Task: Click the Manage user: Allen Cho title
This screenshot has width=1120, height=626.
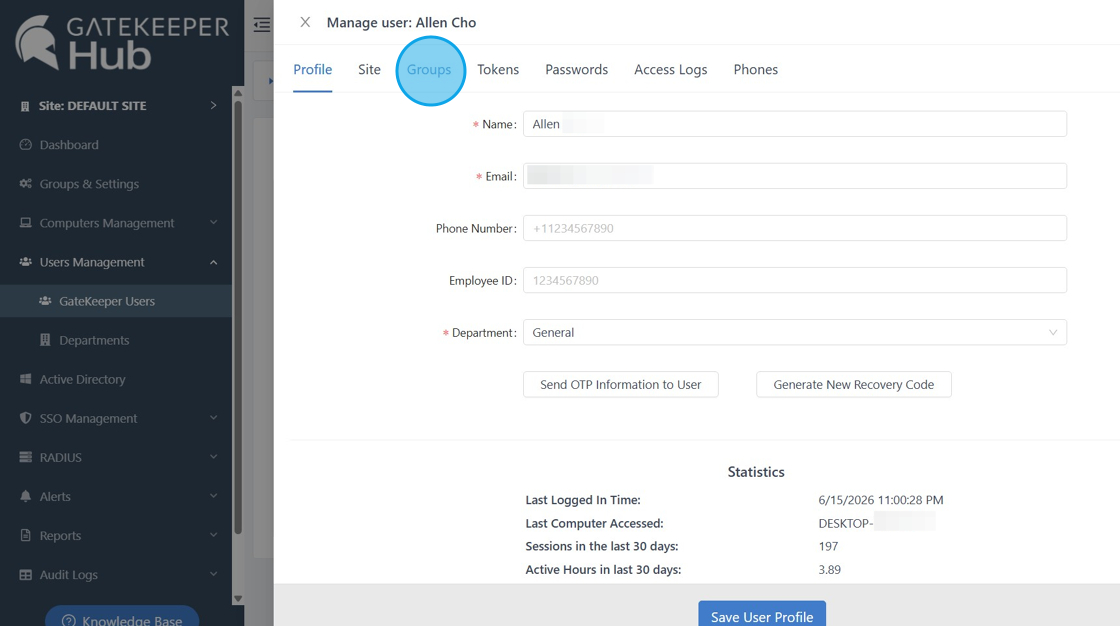Action: 401,22
